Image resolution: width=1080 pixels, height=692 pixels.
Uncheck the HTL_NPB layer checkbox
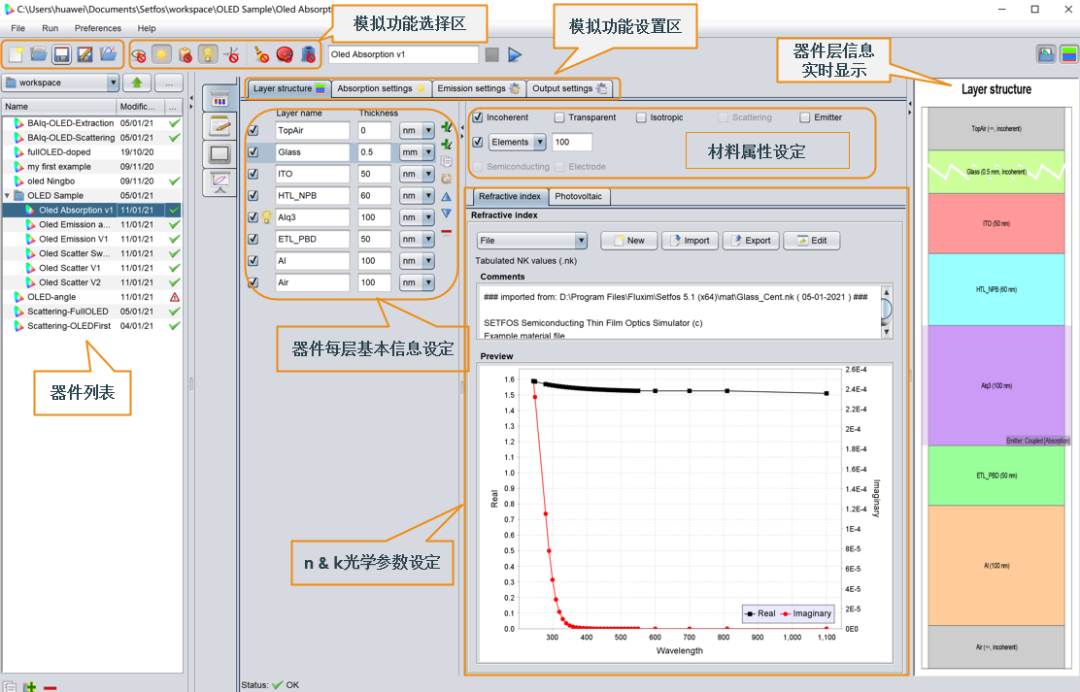[x=253, y=196]
